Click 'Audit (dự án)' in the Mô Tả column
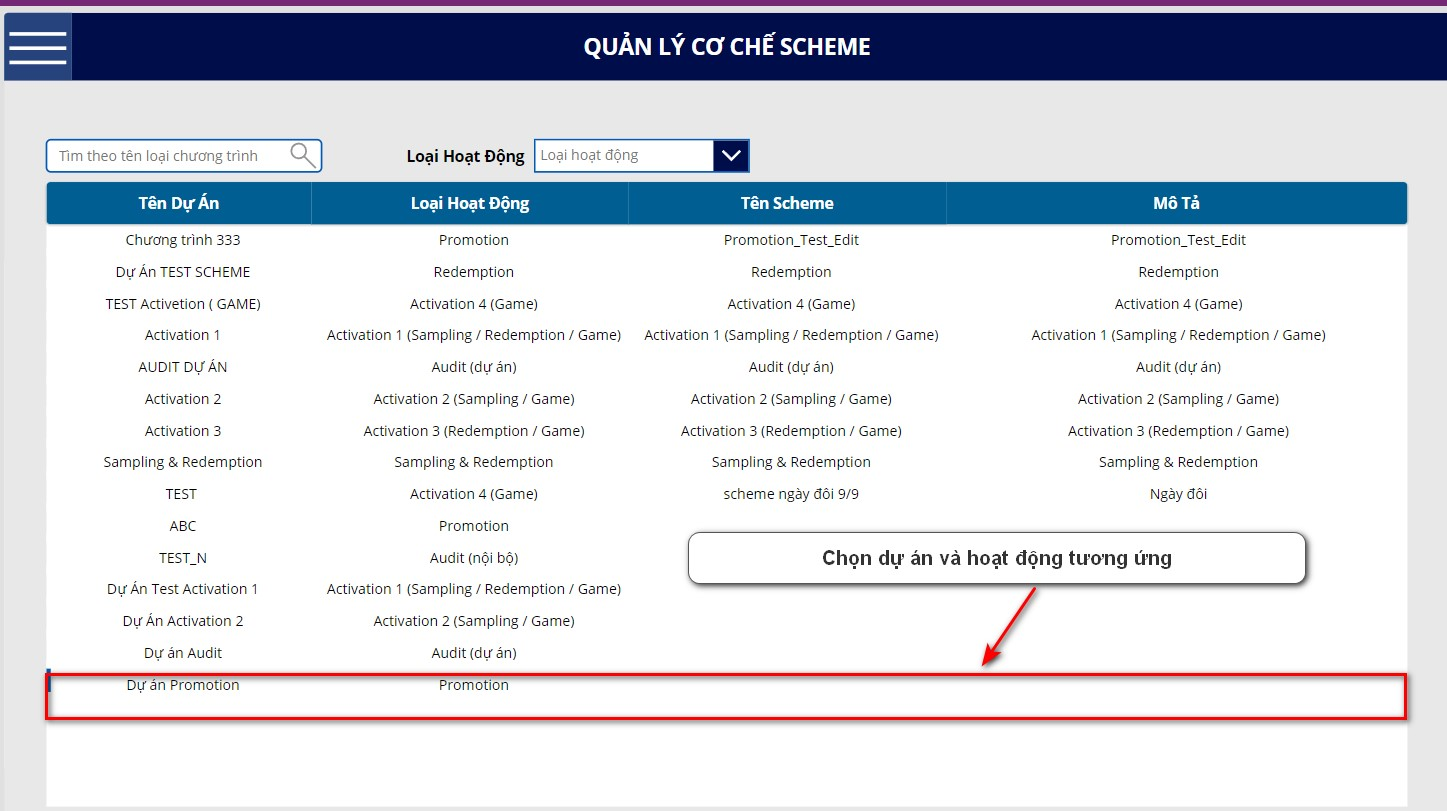 1178,367
